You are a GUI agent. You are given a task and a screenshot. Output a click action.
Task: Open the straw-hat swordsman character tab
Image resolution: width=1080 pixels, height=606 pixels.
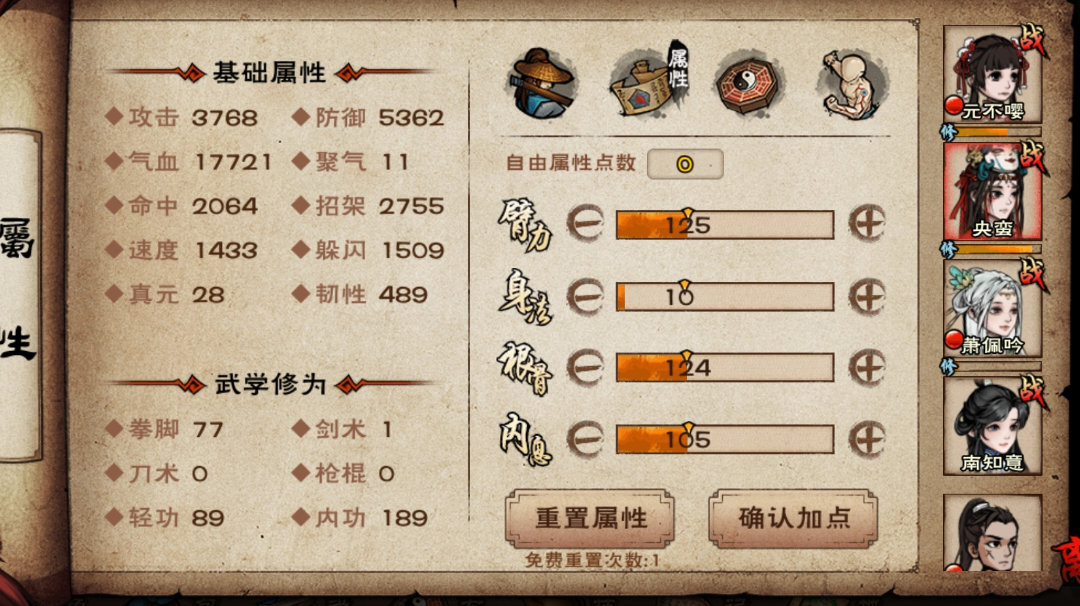(x=542, y=84)
